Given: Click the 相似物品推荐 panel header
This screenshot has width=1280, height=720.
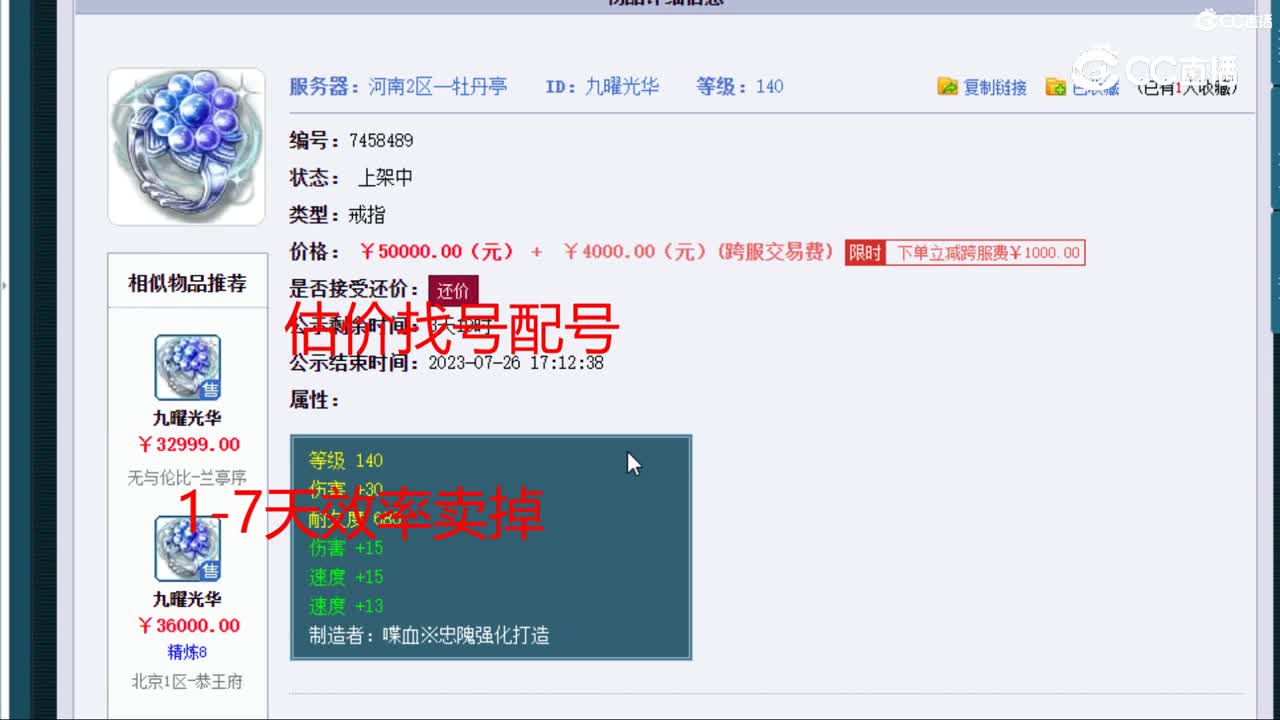Looking at the screenshot, I should point(187,281).
